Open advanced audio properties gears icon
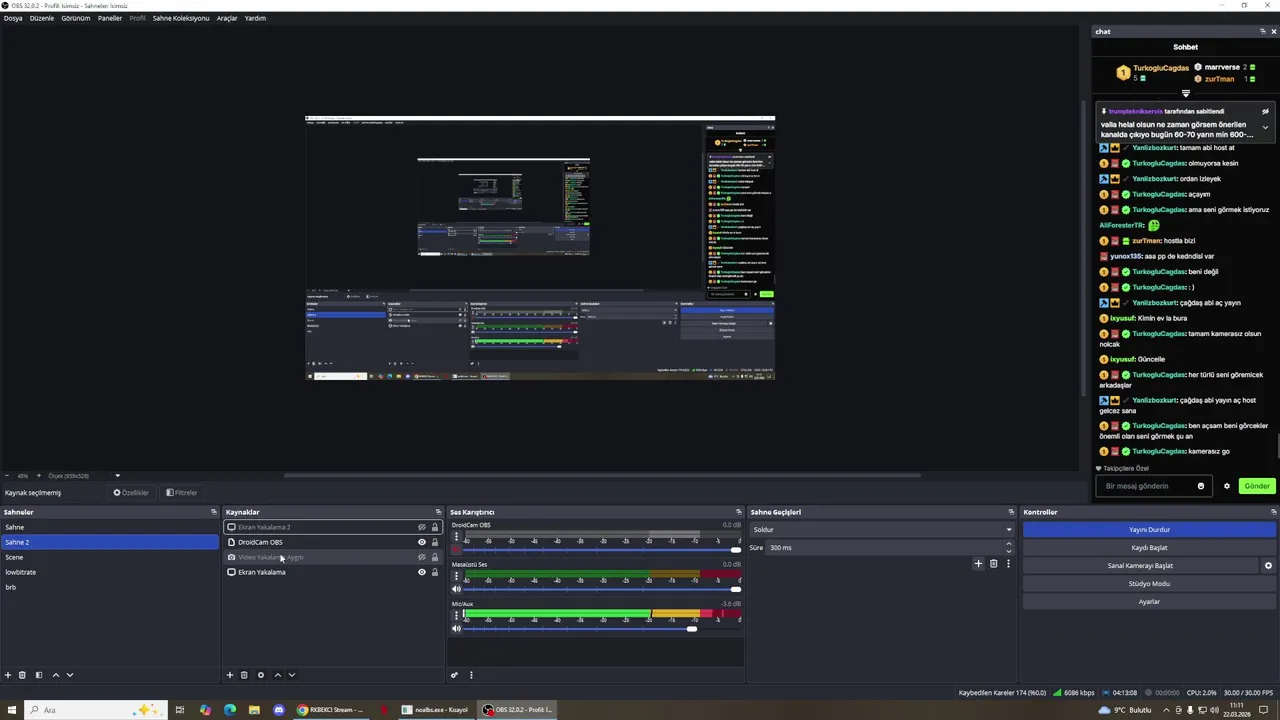The height and width of the screenshot is (720, 1280). coord(454,675)
